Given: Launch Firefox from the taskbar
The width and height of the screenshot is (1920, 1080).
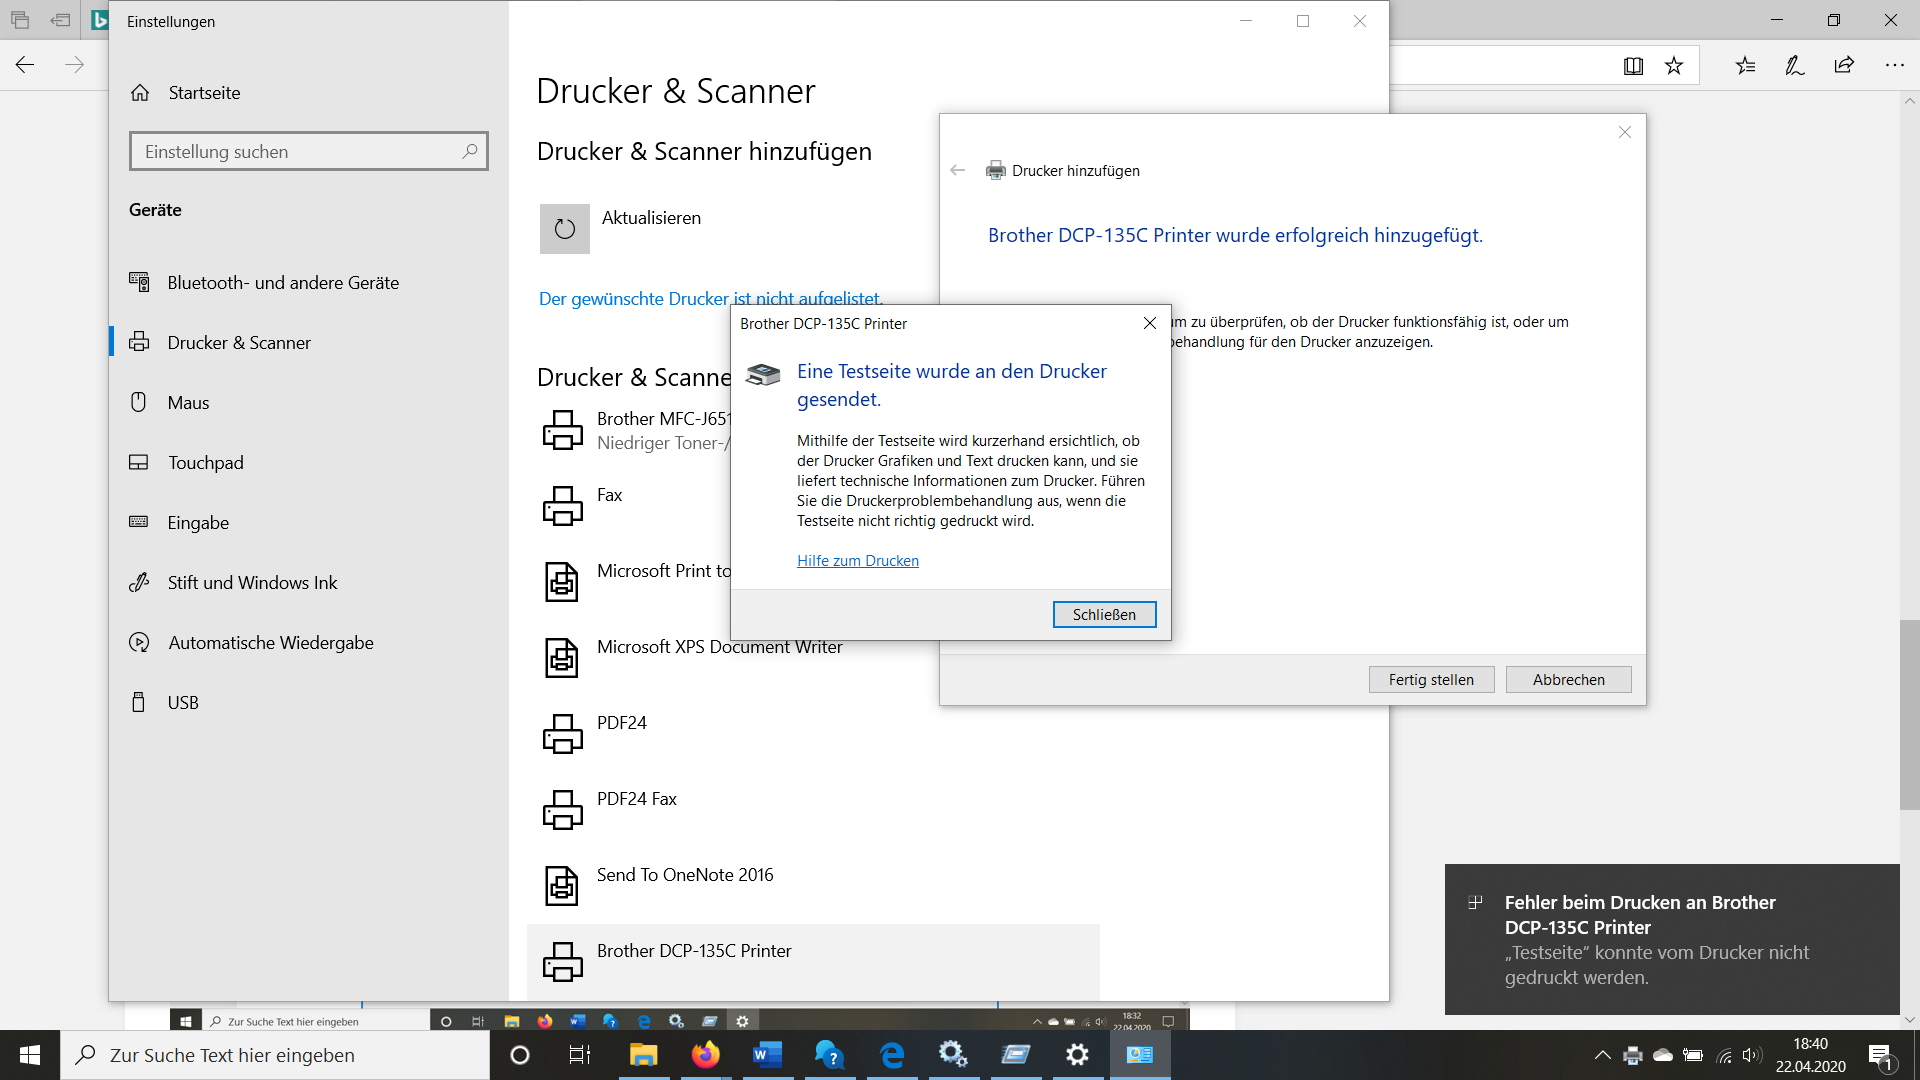Looking at the screenshot, I should 705,1055.
